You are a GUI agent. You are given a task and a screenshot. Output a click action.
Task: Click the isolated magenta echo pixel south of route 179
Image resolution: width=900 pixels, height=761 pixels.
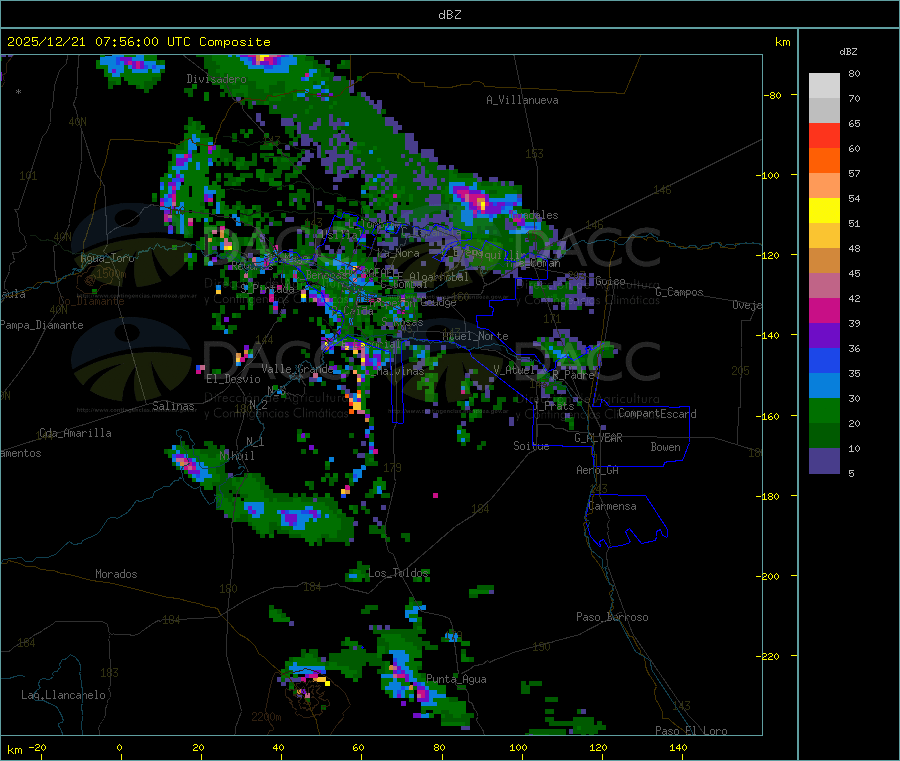[436, 495]
